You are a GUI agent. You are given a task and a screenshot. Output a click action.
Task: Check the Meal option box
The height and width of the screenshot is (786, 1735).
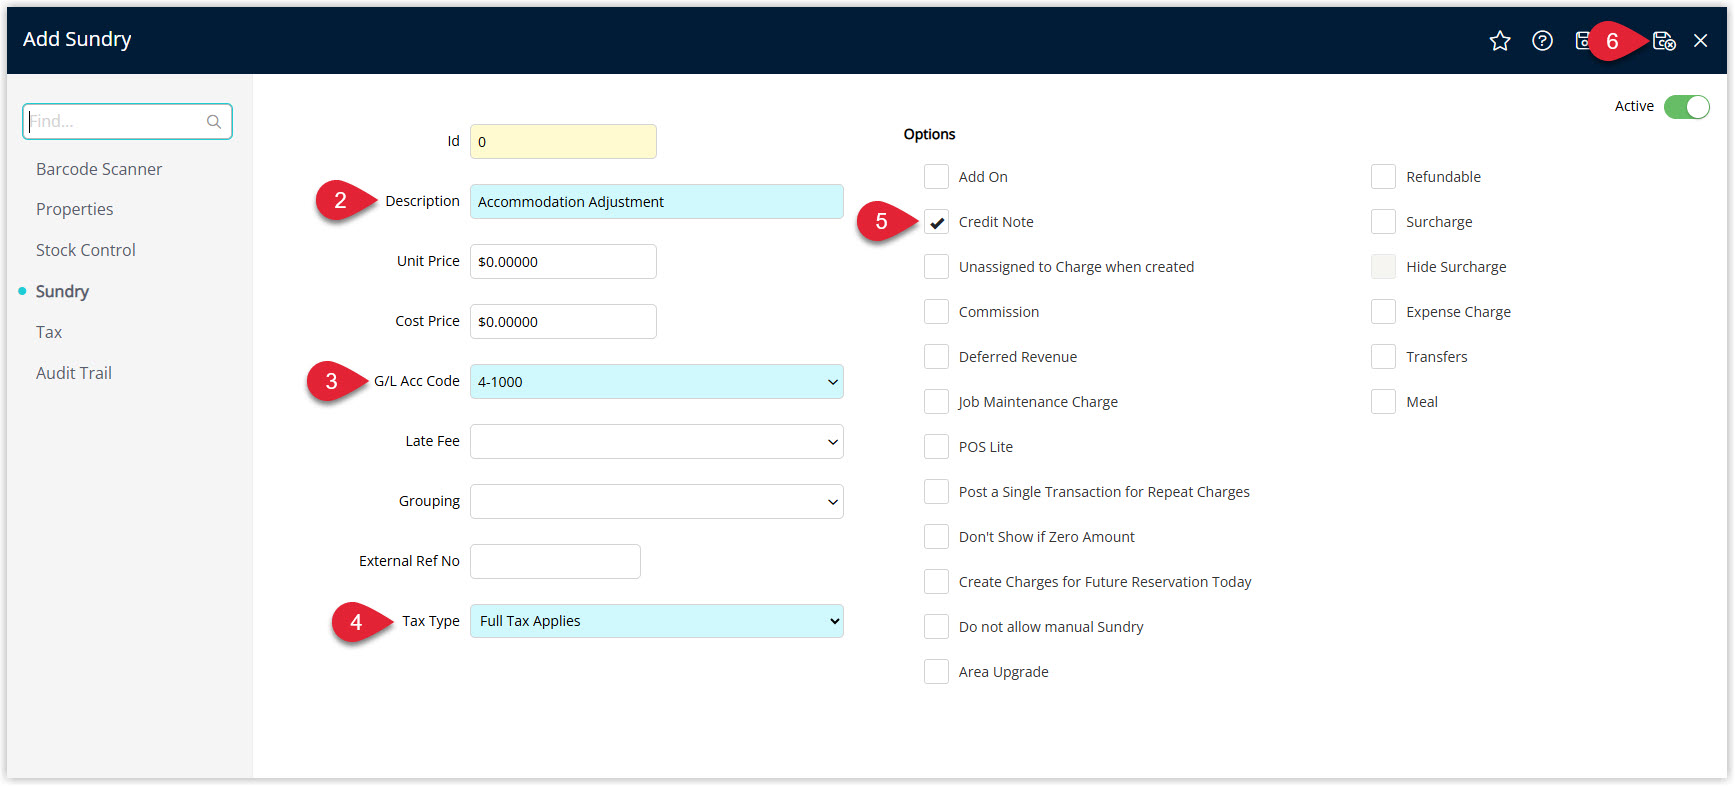pyautogui.click(x=1383, y=402)
